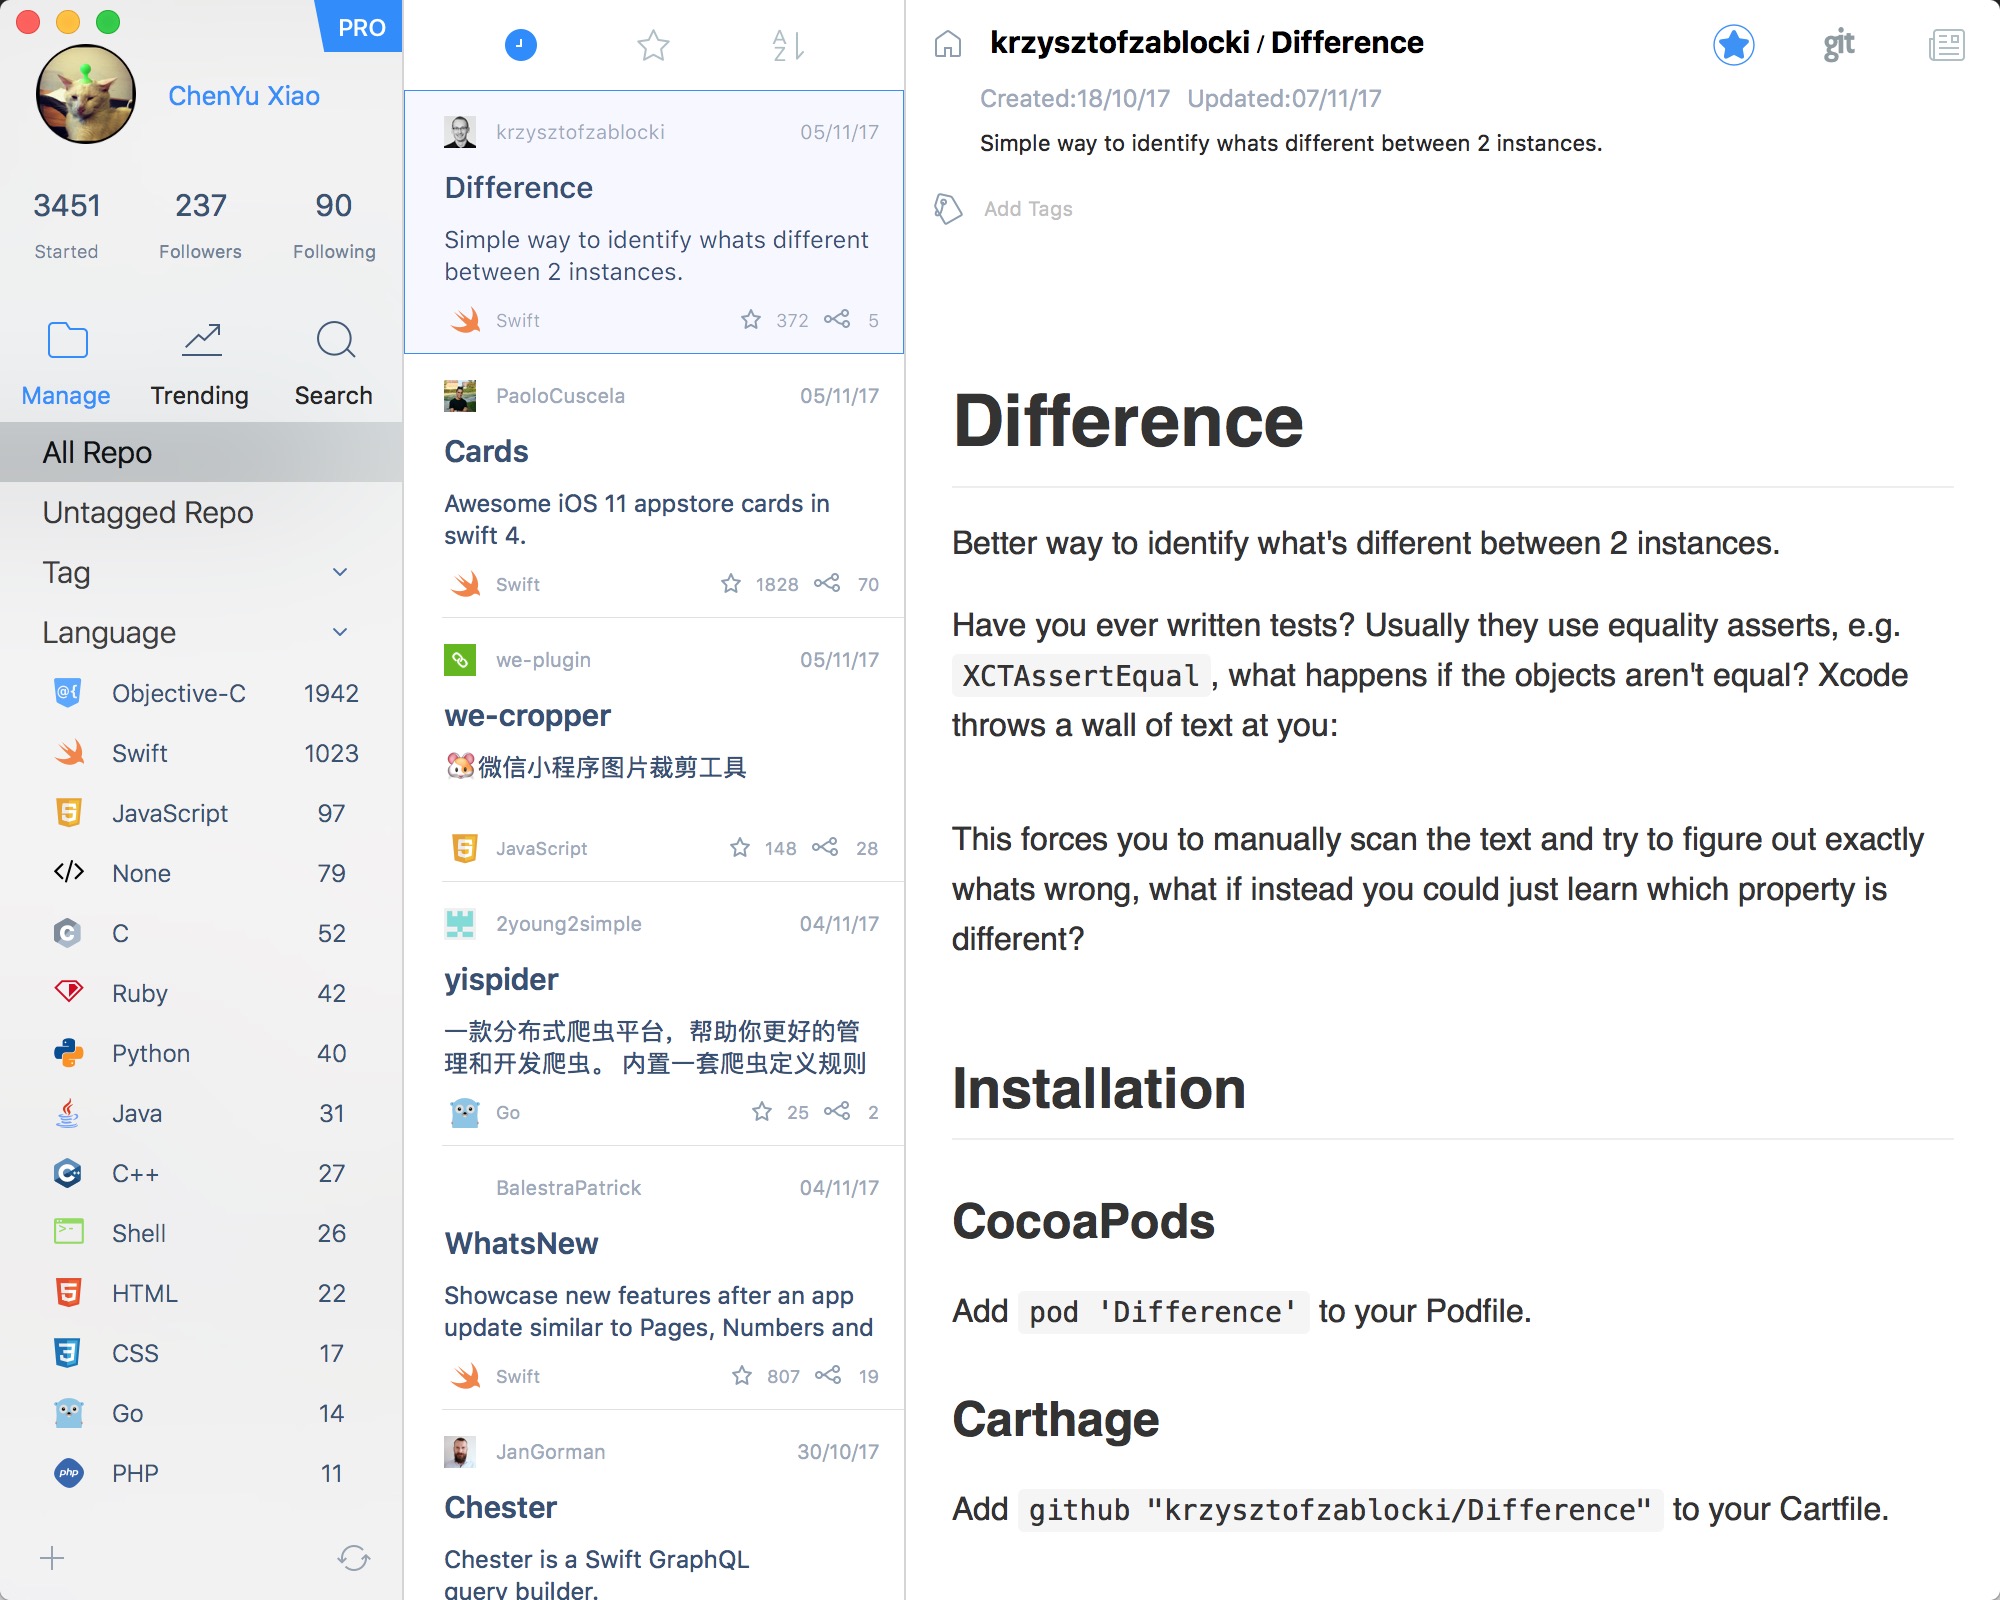Click the plus icon at sidebar bottom

[x=52, y=1557]
